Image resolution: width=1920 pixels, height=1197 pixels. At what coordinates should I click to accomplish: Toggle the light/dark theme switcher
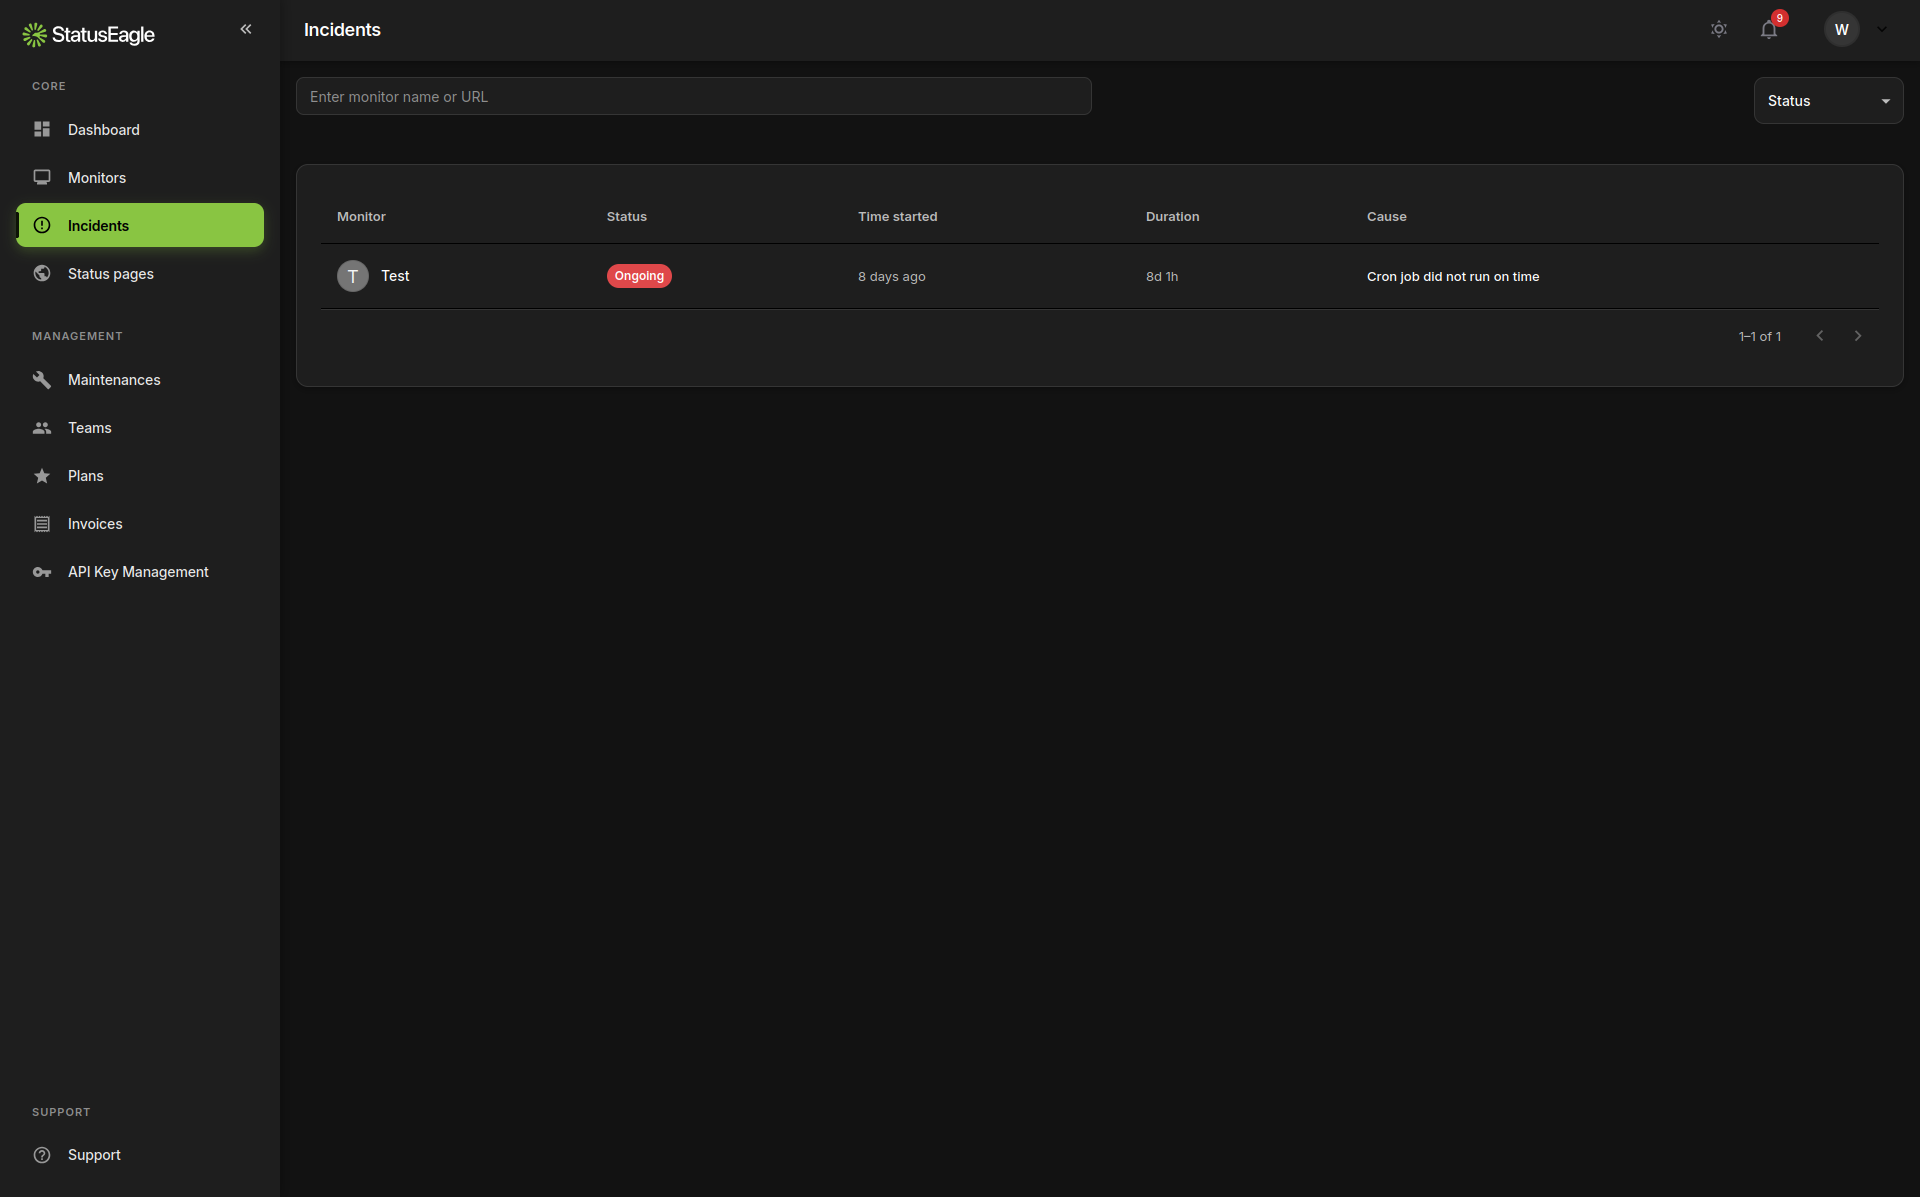pos(1719,29)
